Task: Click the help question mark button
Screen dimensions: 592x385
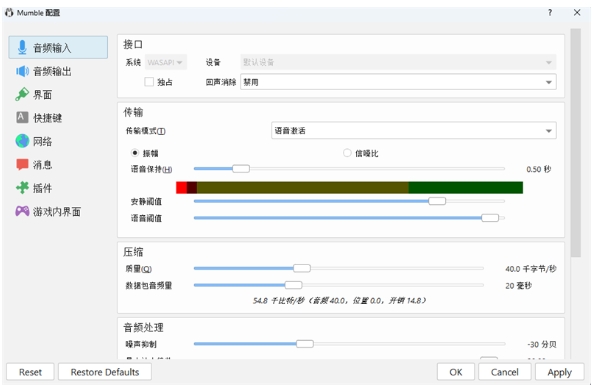Action: click(x=550, y=12)
